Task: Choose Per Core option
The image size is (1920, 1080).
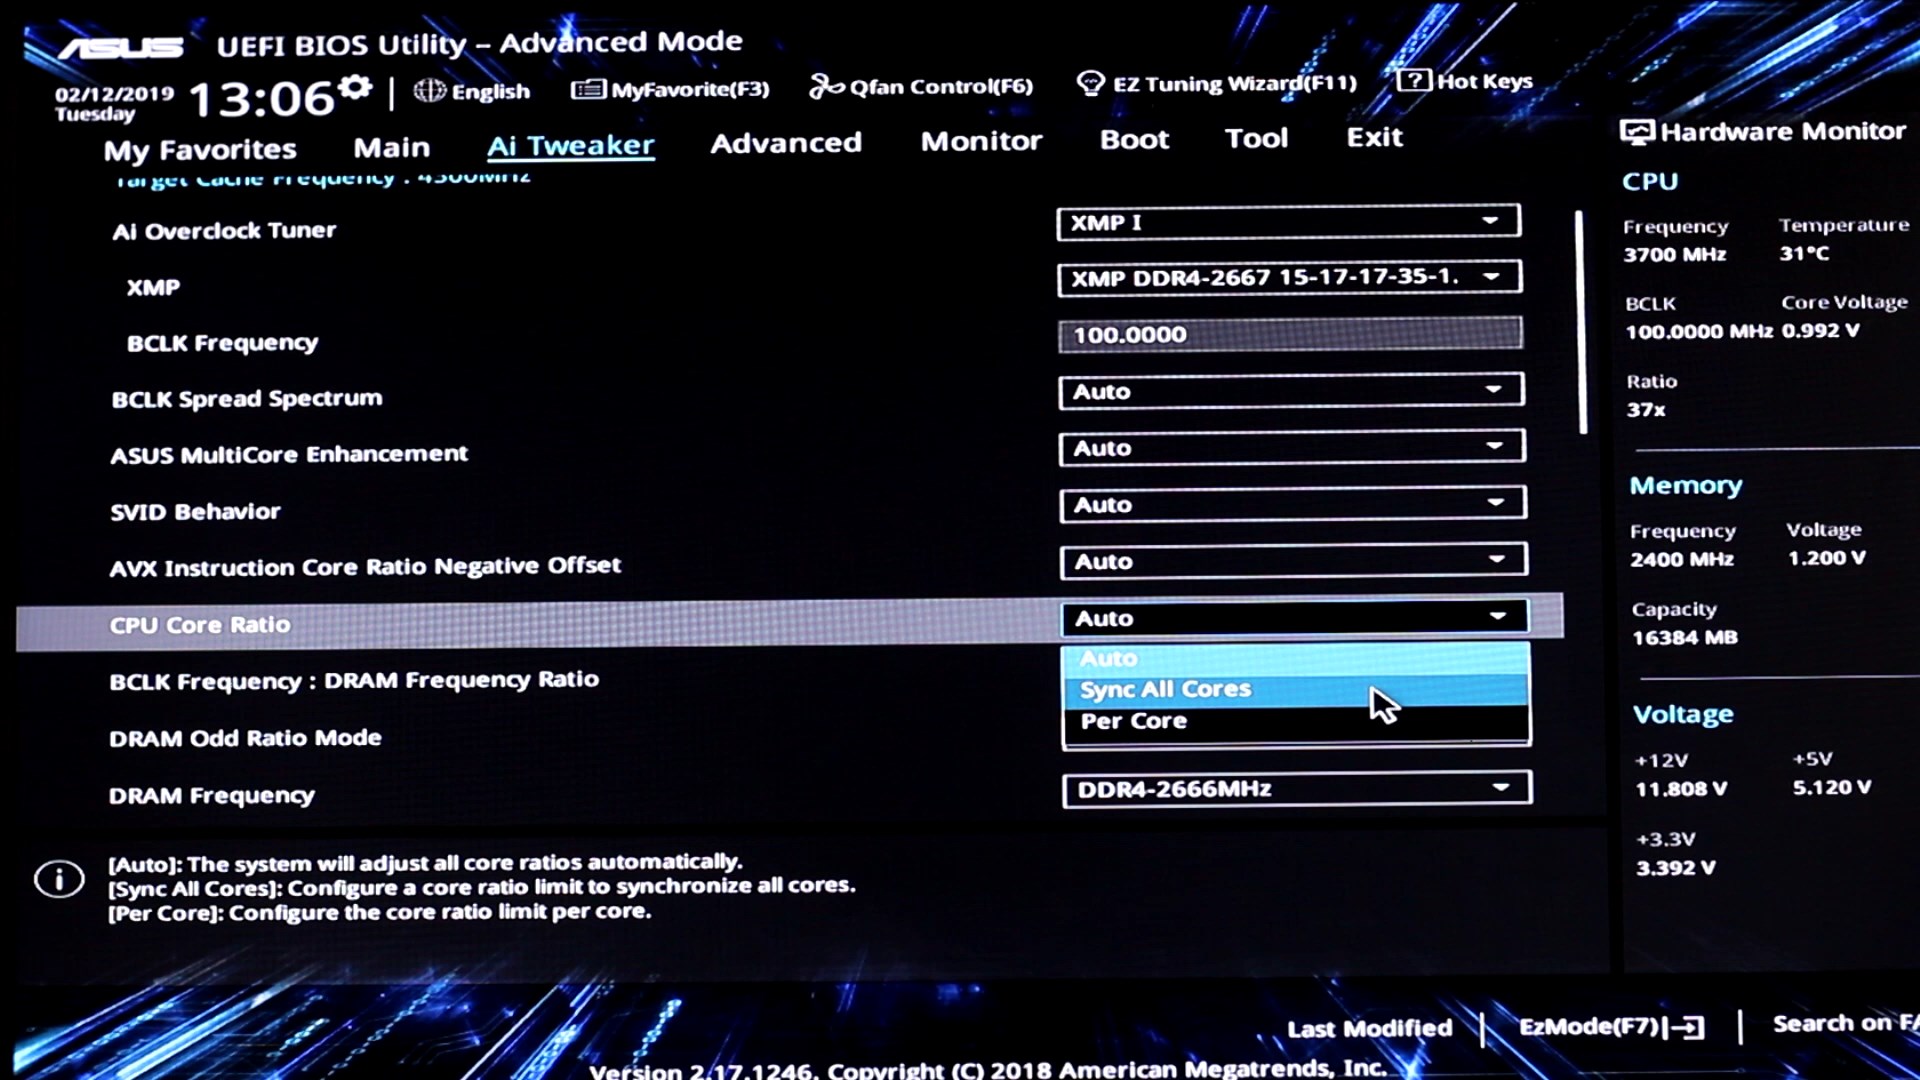Action: pos(1296,721)
